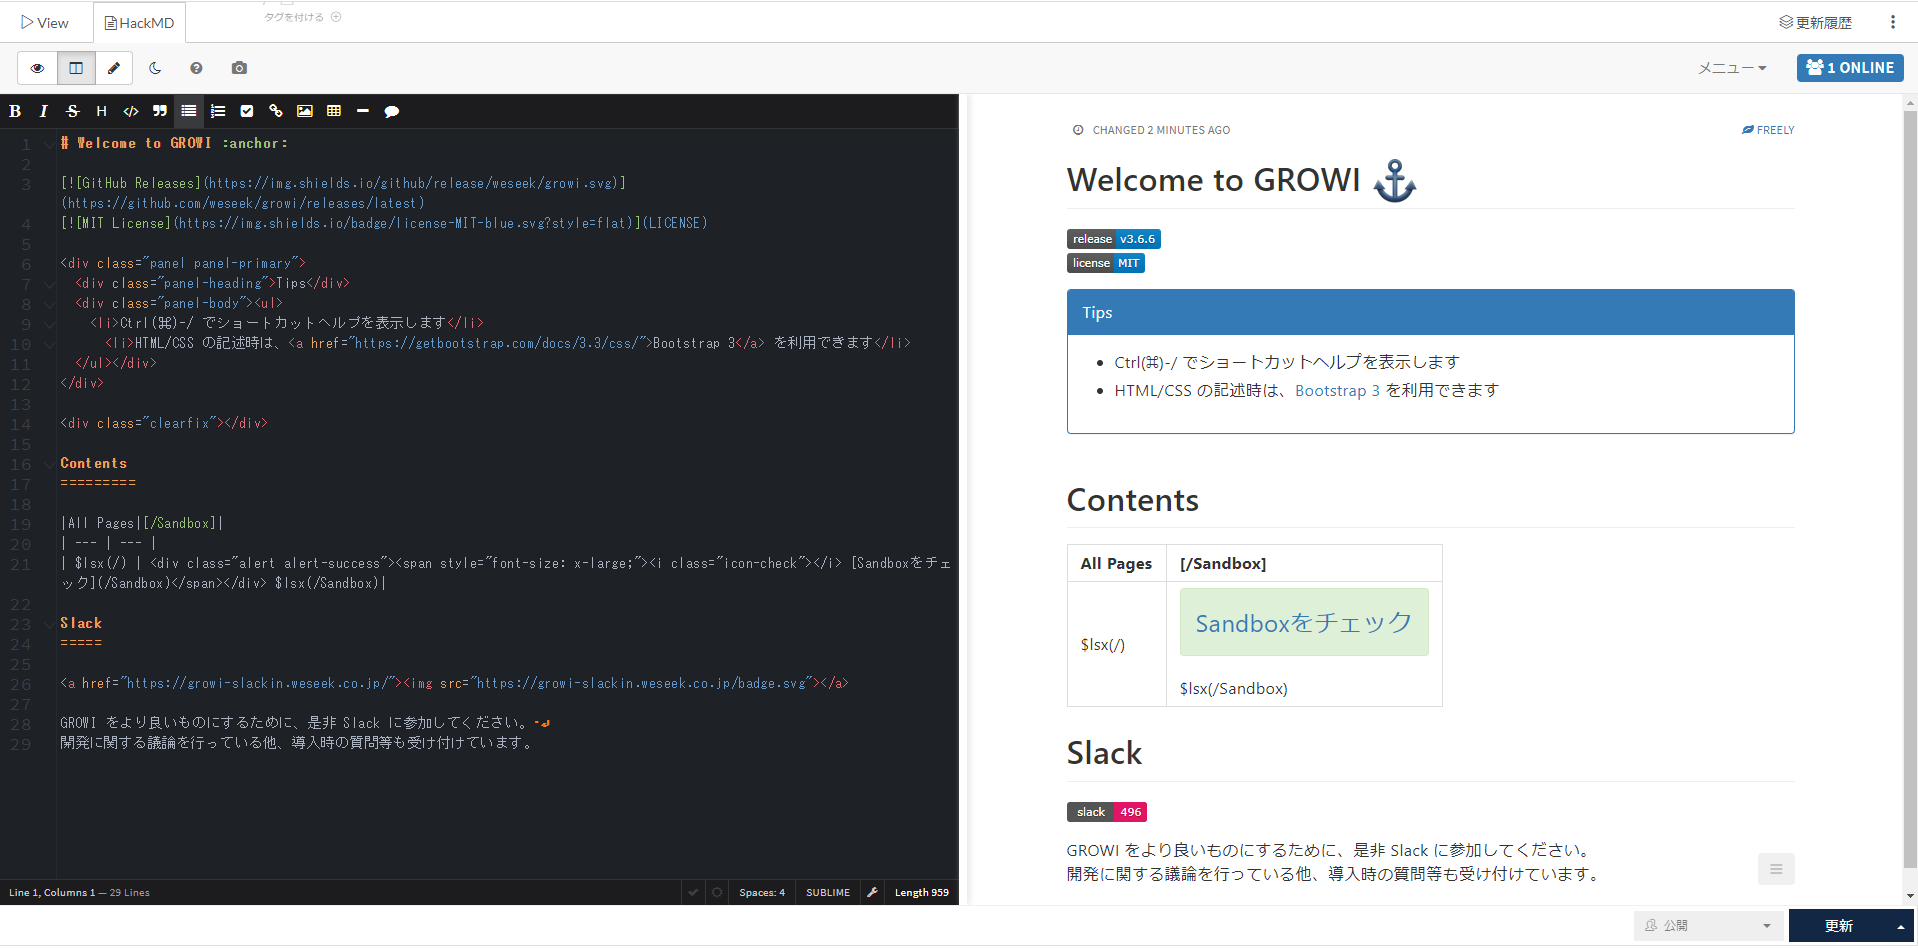1918x948 pixels.
Task: Click the FREELY permission label
Action: (1768, 130)
